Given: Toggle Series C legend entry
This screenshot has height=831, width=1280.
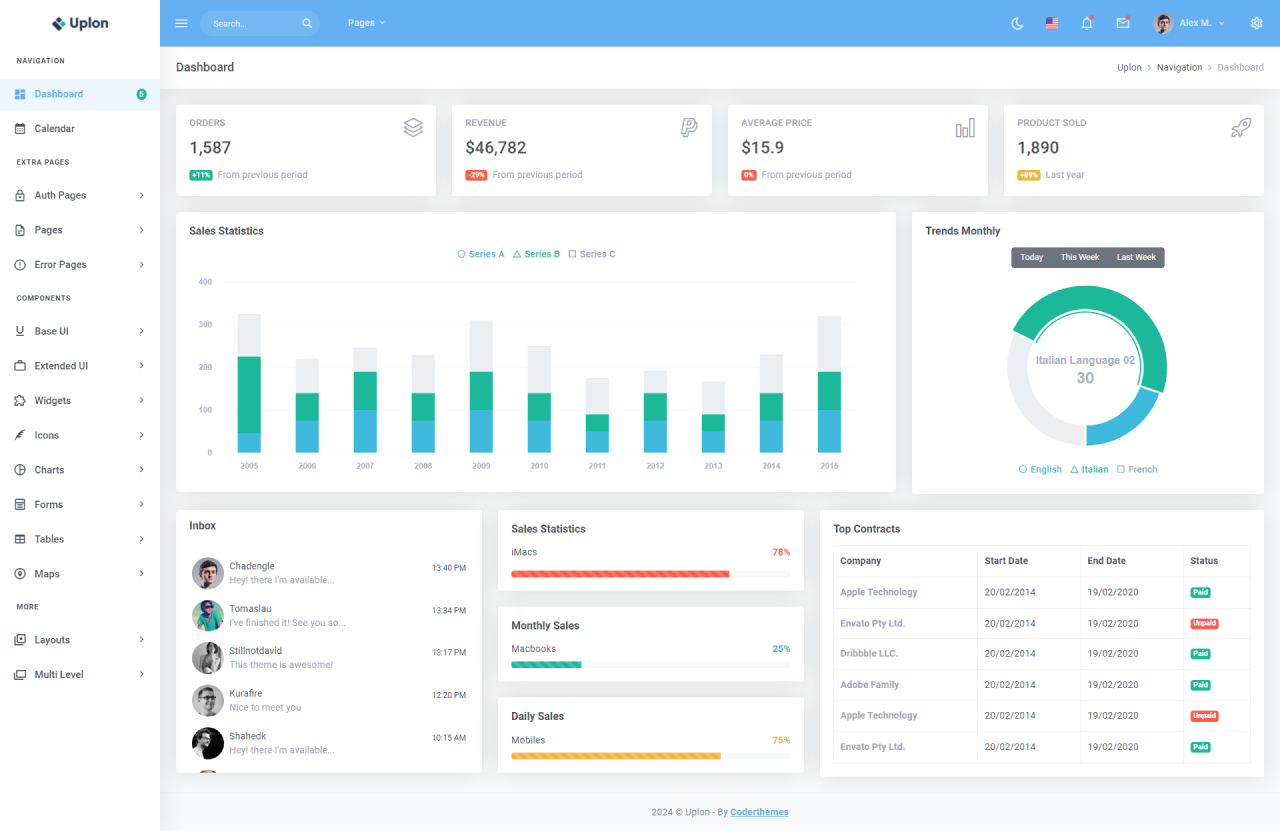Looking at the screenshot, I should [x=592, y=254].
